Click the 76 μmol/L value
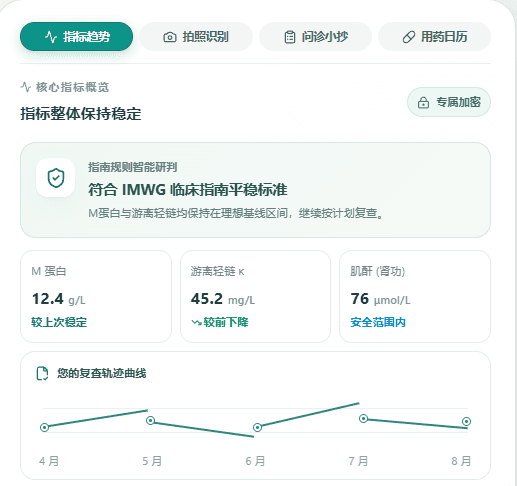 [x=380, y=299]
